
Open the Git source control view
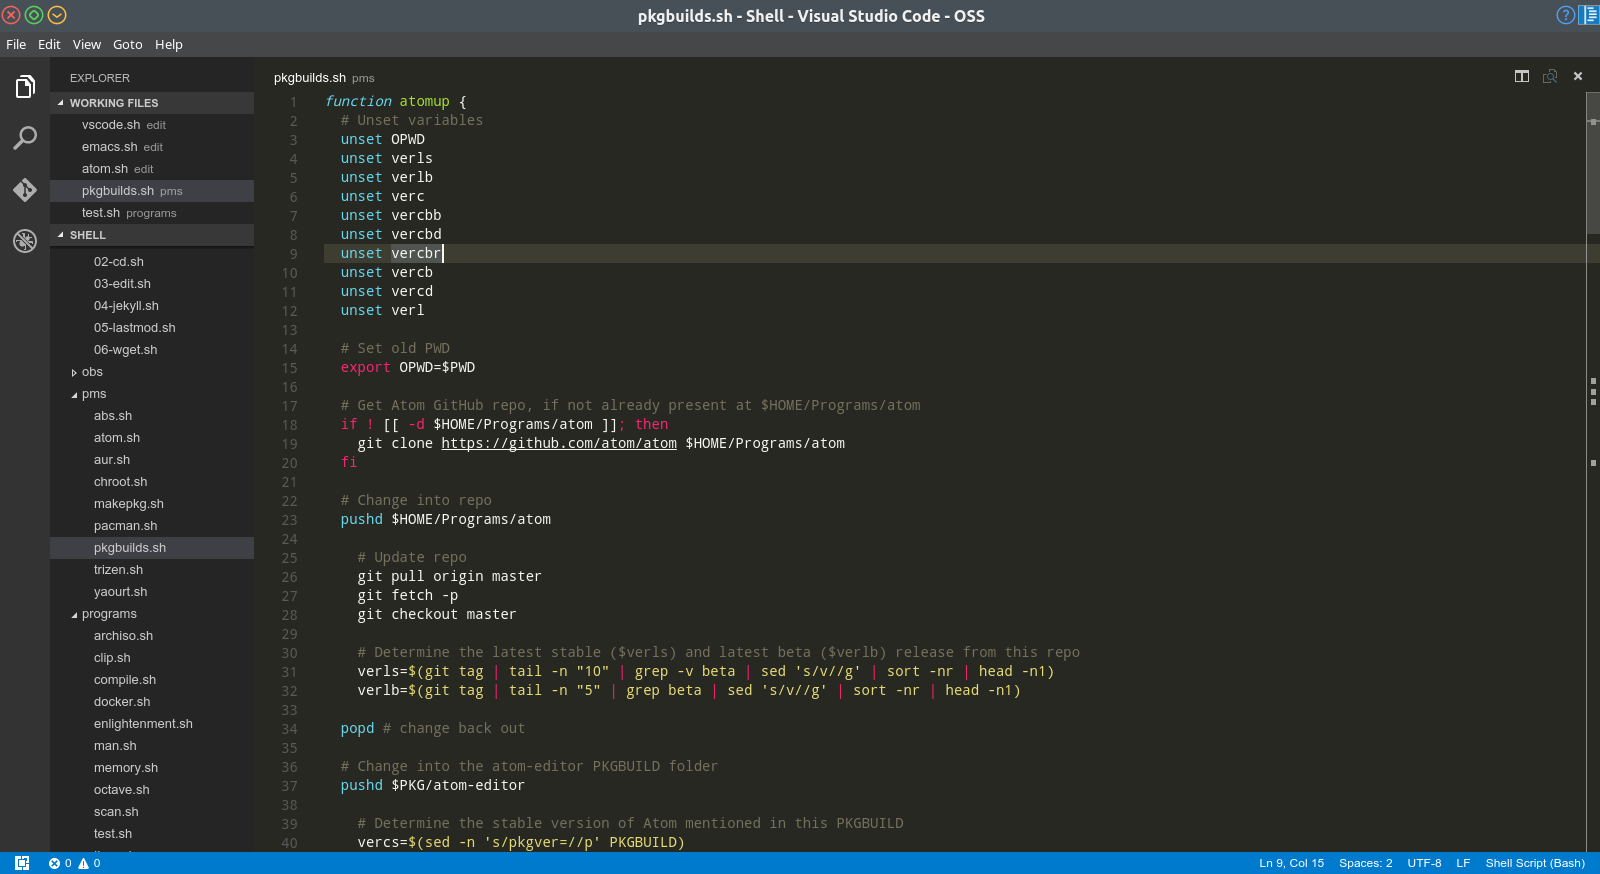pyautogui.click(x=25, y=190)
